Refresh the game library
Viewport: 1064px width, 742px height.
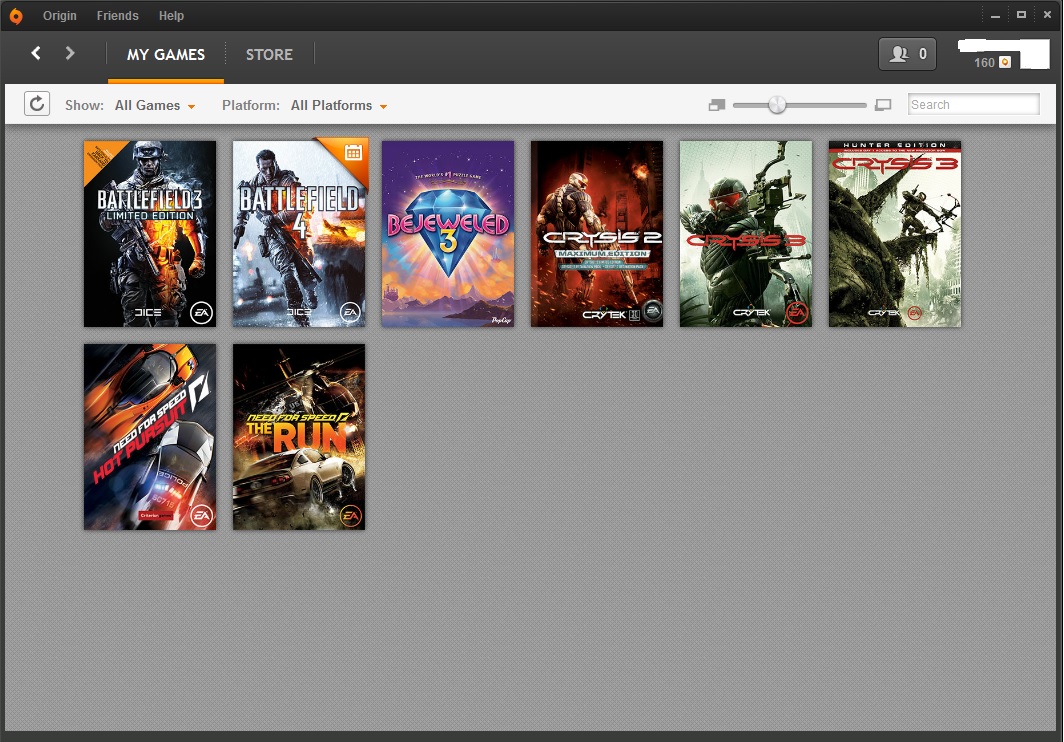click(x=37, y=104)
